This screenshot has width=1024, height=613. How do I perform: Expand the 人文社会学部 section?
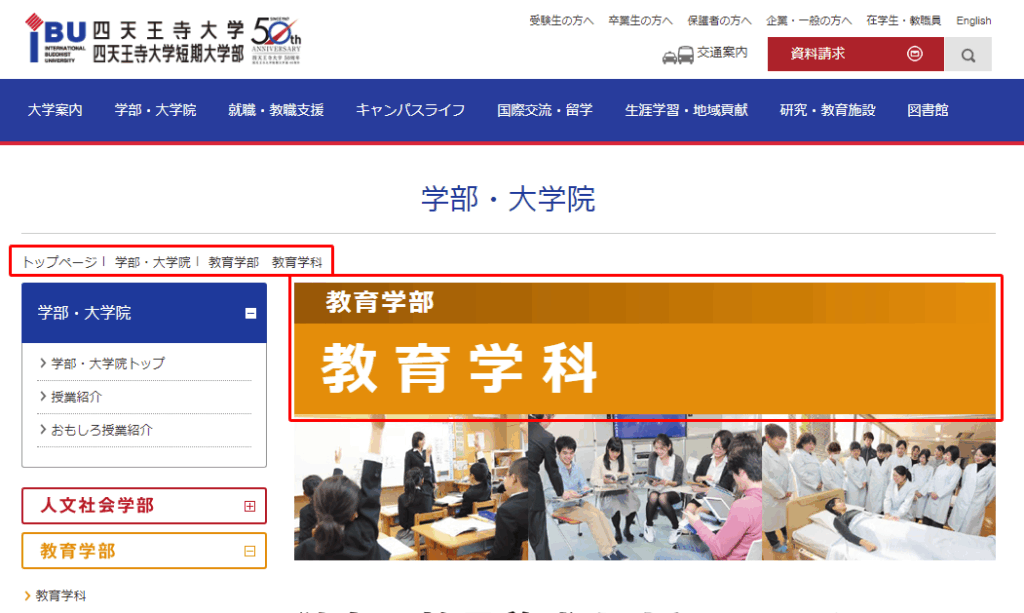click(249, 506)
